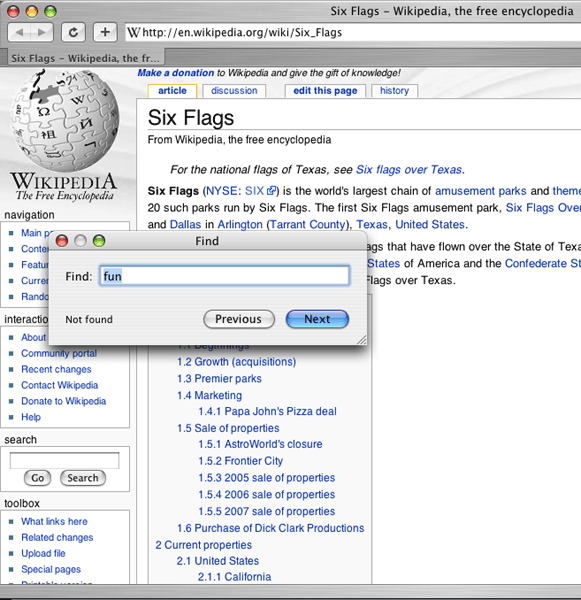Viewport: 581px width, 600px height.
Task: Go forward with the browser forward arrow
Action: click(x=42, y=33)
